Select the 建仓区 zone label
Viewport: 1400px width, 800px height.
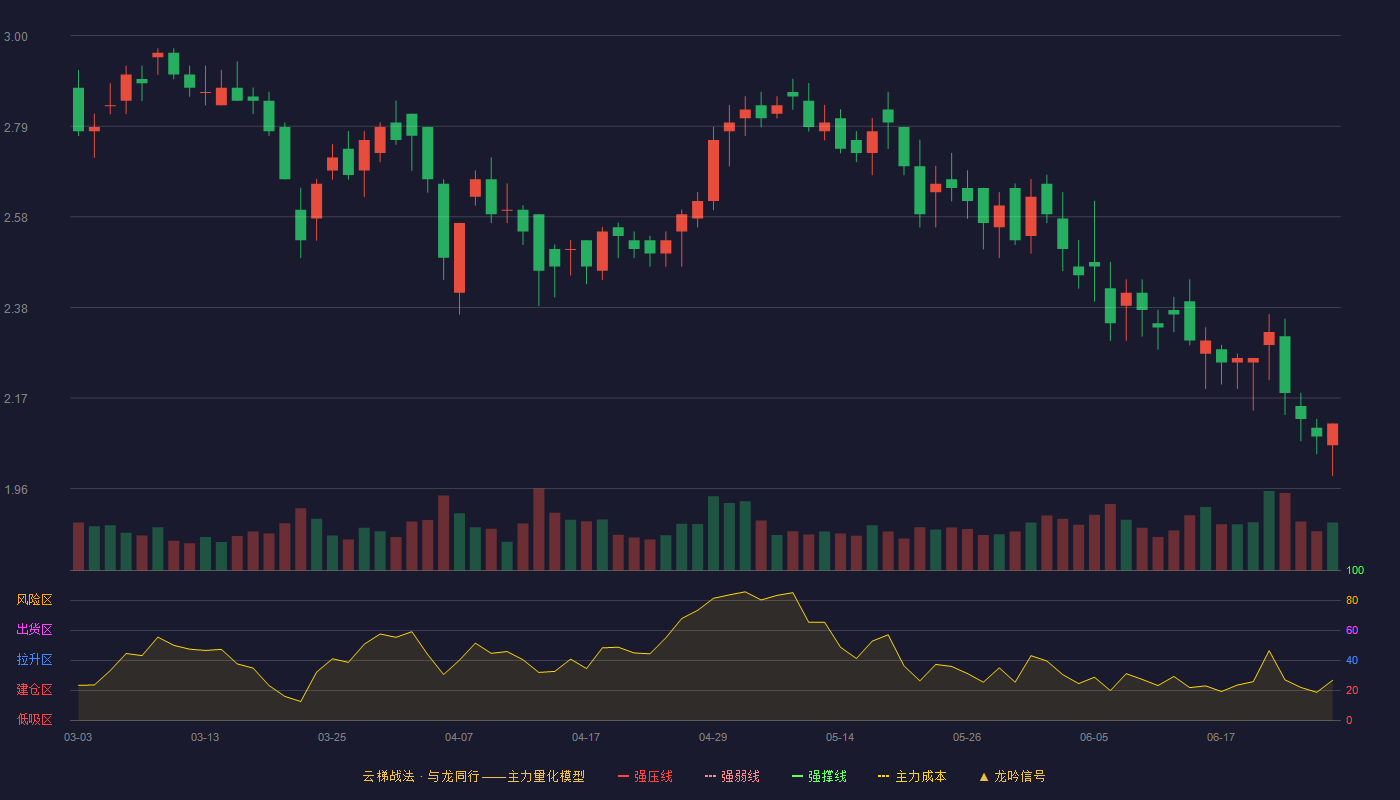click(x=34, y=690)
